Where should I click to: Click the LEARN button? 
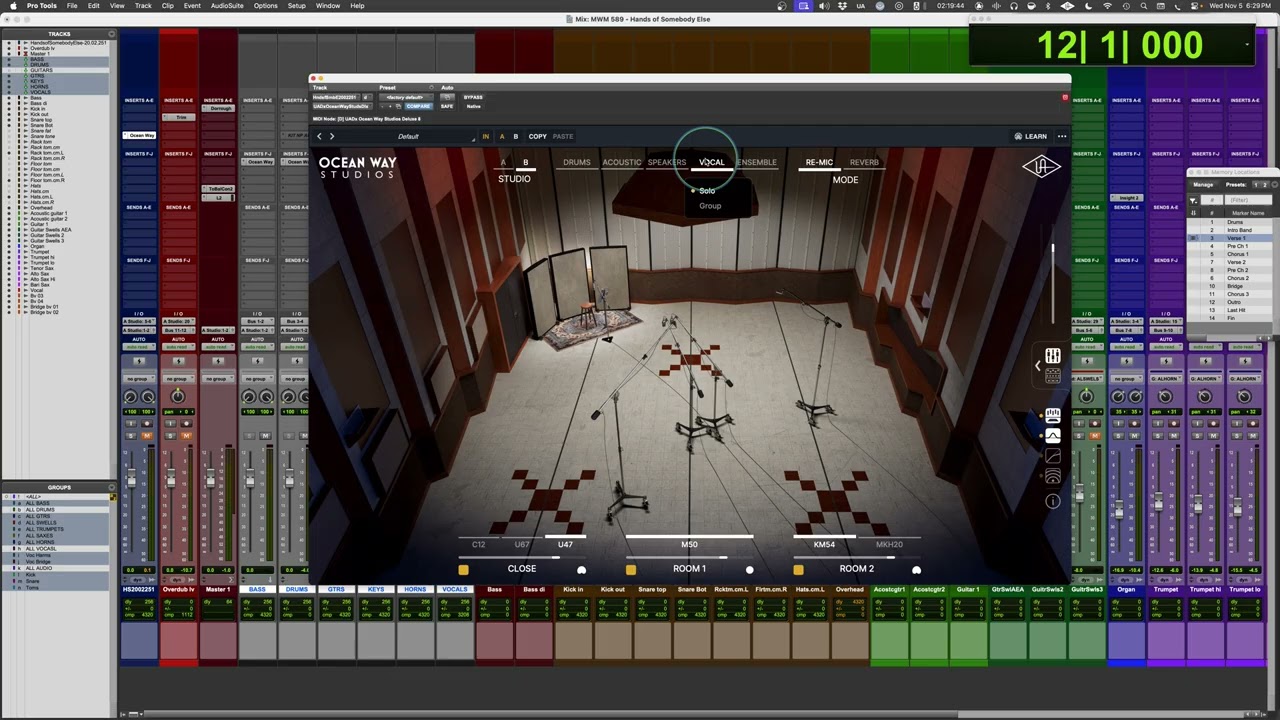(x=1031, y=136)
